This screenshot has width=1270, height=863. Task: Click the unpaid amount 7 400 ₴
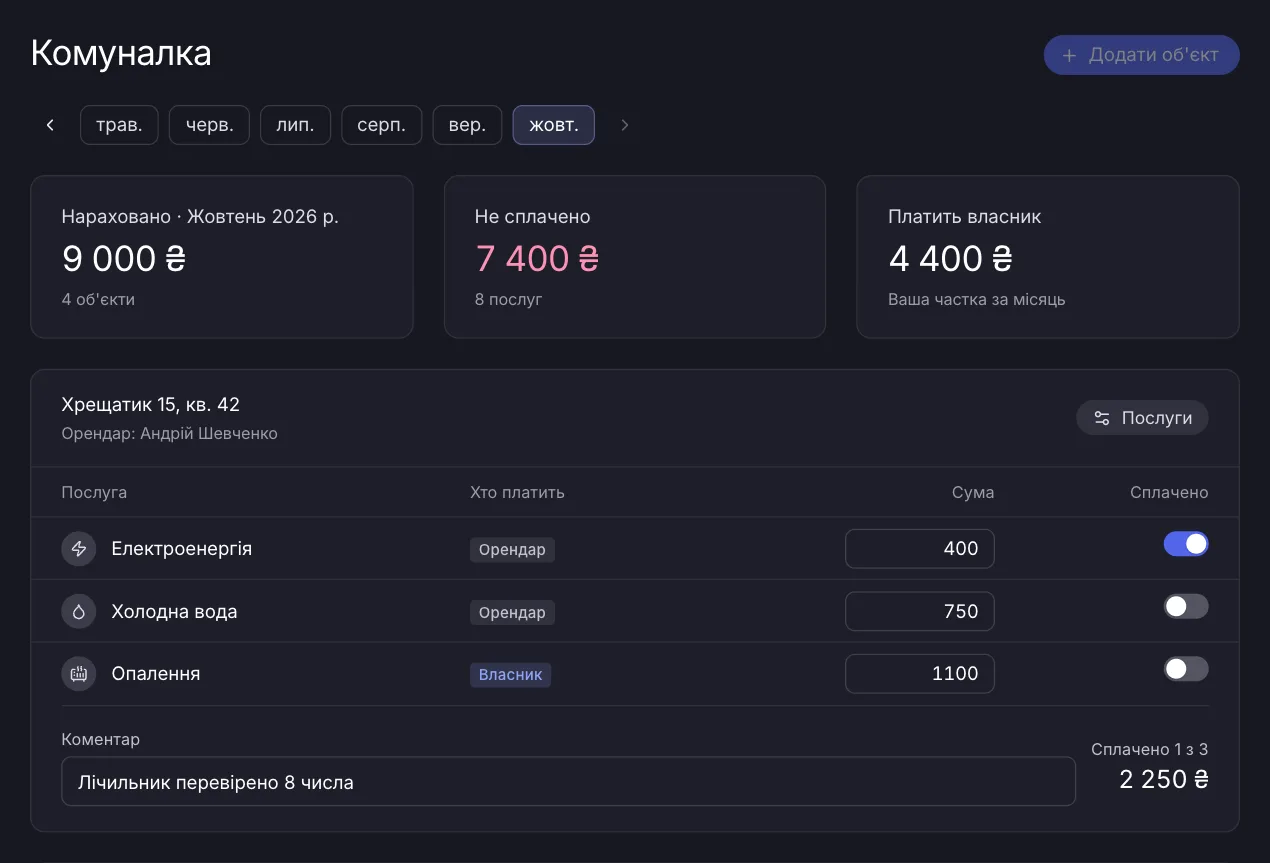click(x=537, y=259)
